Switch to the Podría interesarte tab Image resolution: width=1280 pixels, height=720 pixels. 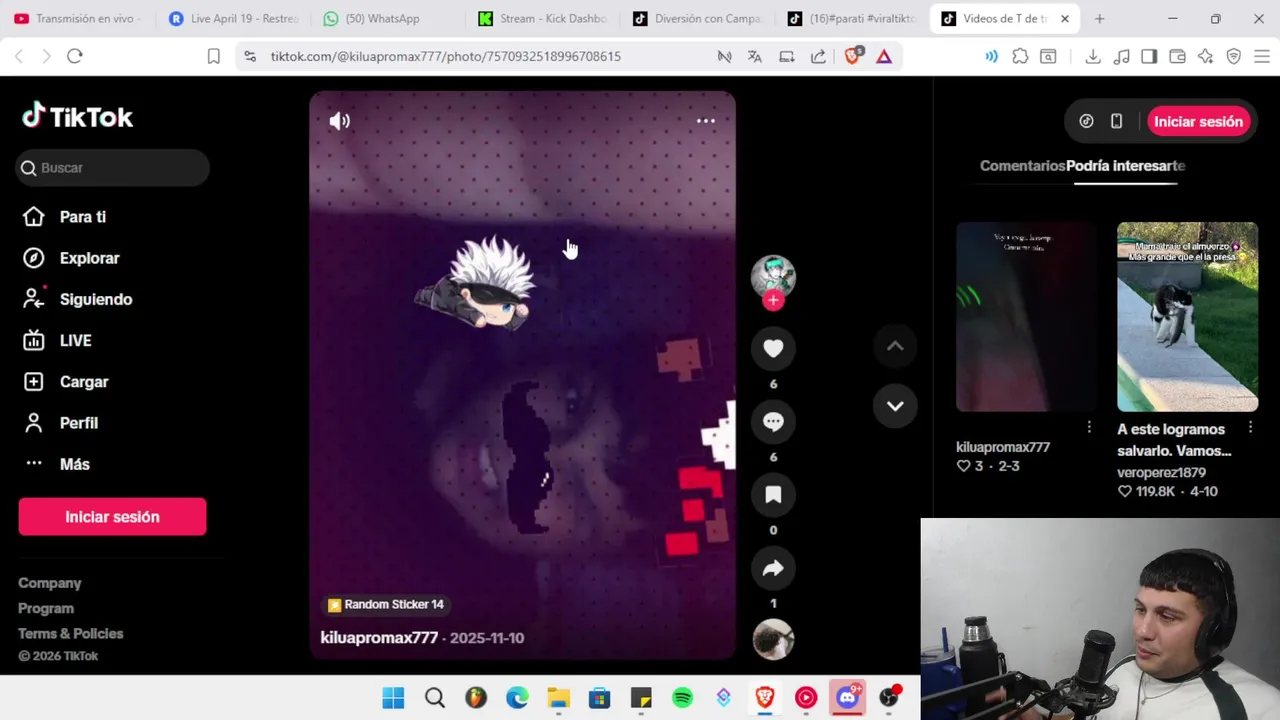(1125, 166)
